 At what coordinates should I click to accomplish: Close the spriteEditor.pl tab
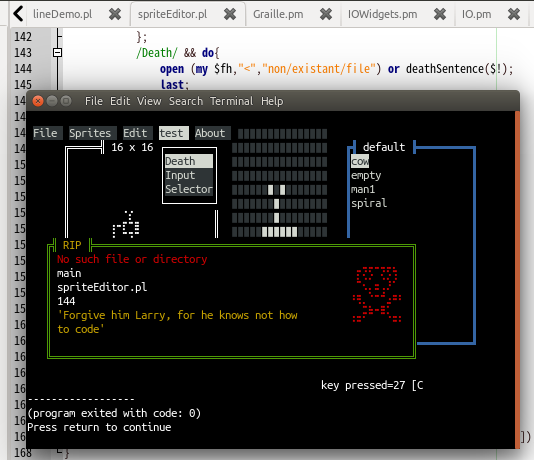(230, 14)
